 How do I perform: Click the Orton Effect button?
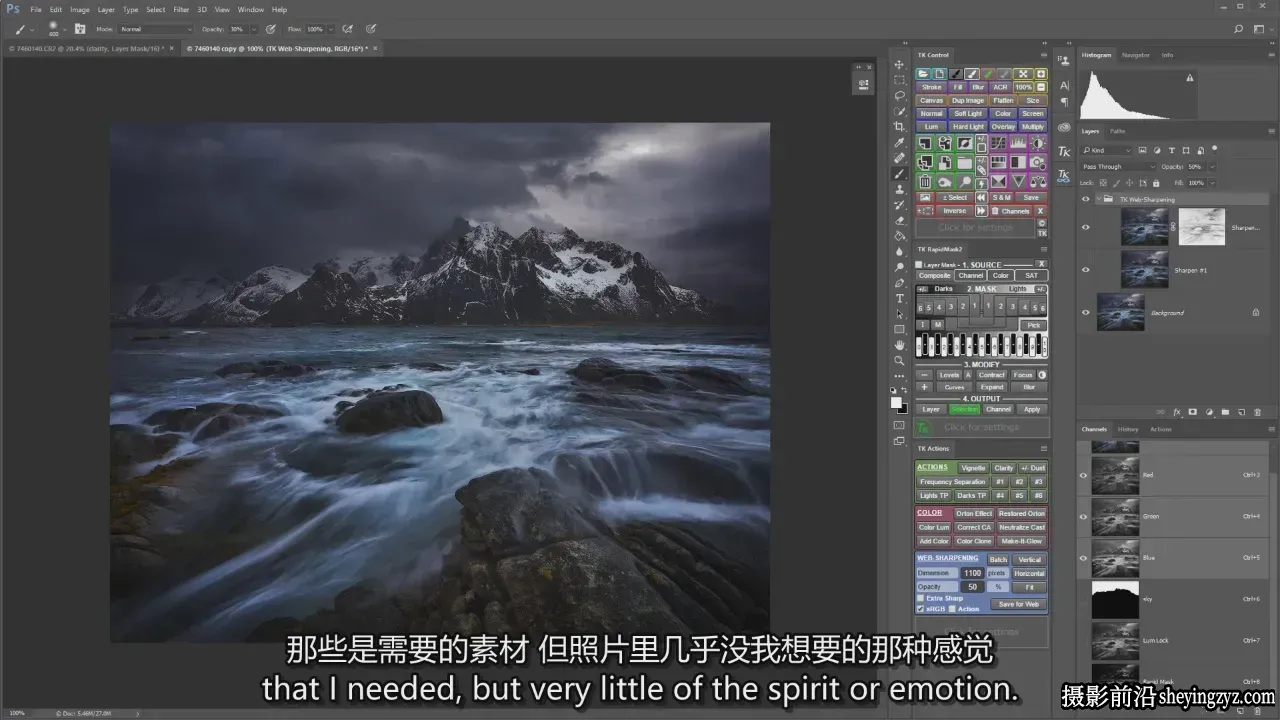(x=973, y=513)
